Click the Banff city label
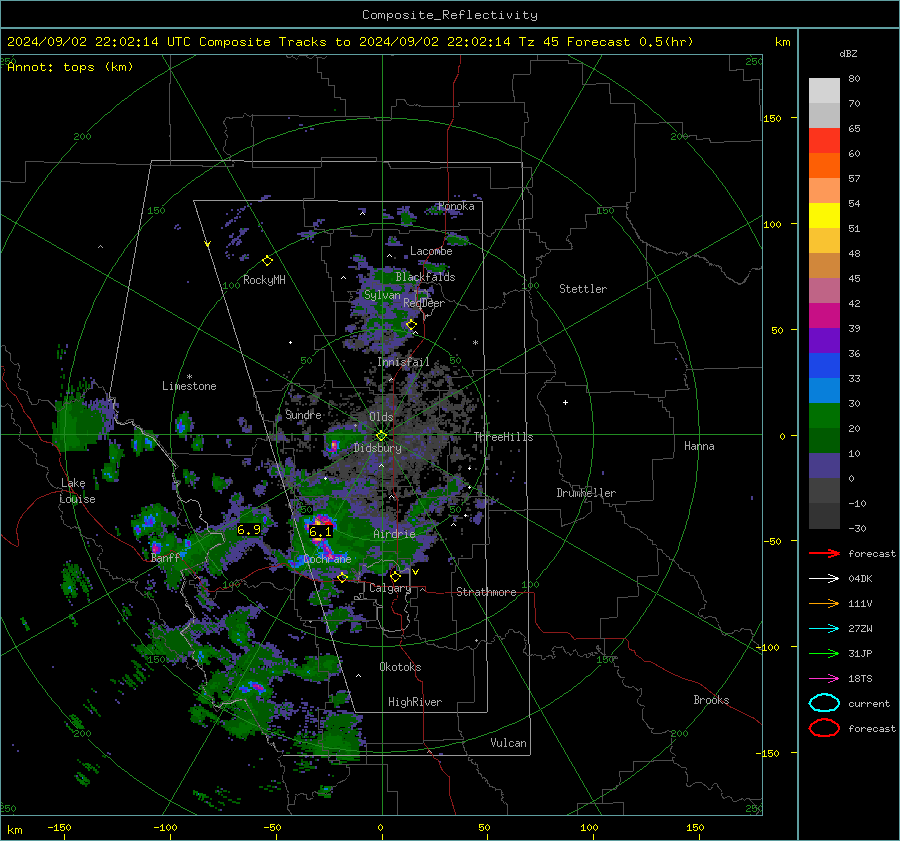Screen dimensions: 900x841 (x=165, y=558)
